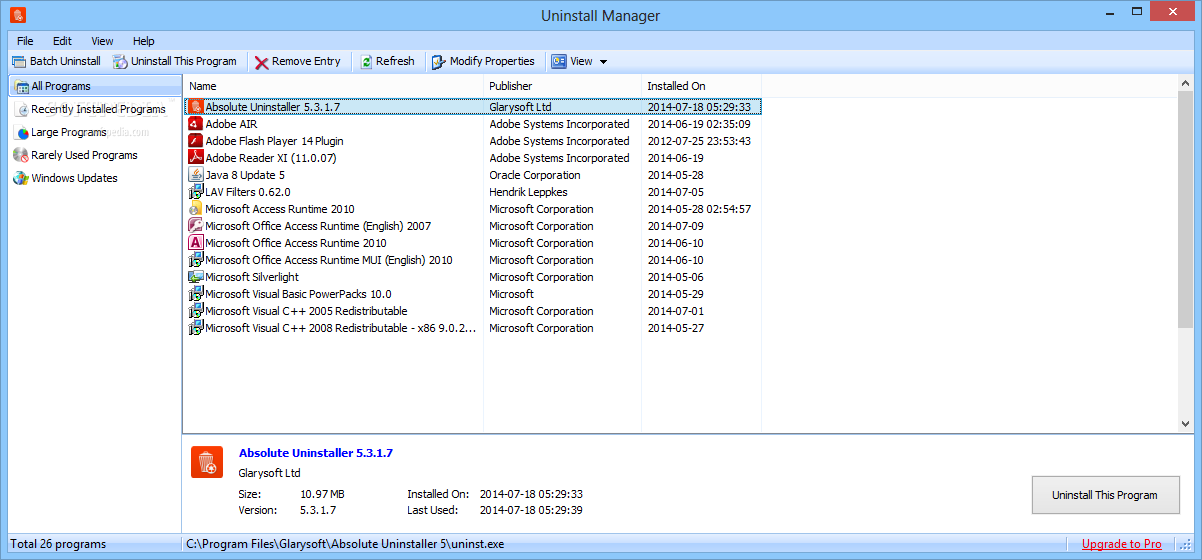Image resolution: width=1202 pixels, height=560 pixels.
Task: Select Microsoft Office Access Runtime MUI (English) 2010
Action: 329,260
